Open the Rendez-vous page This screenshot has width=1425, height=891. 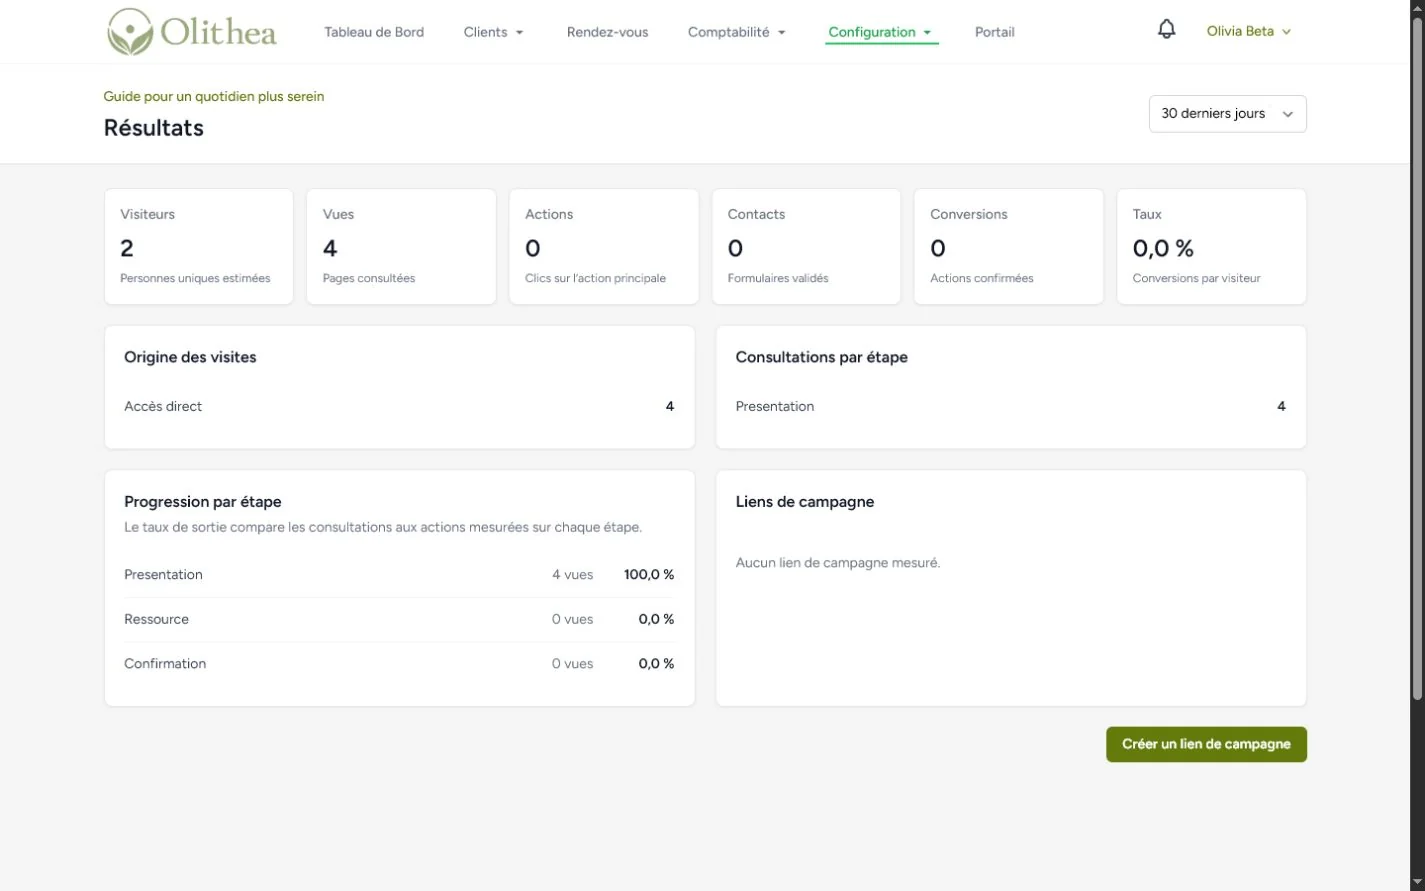pyautogui.click(x=607, y=32)
